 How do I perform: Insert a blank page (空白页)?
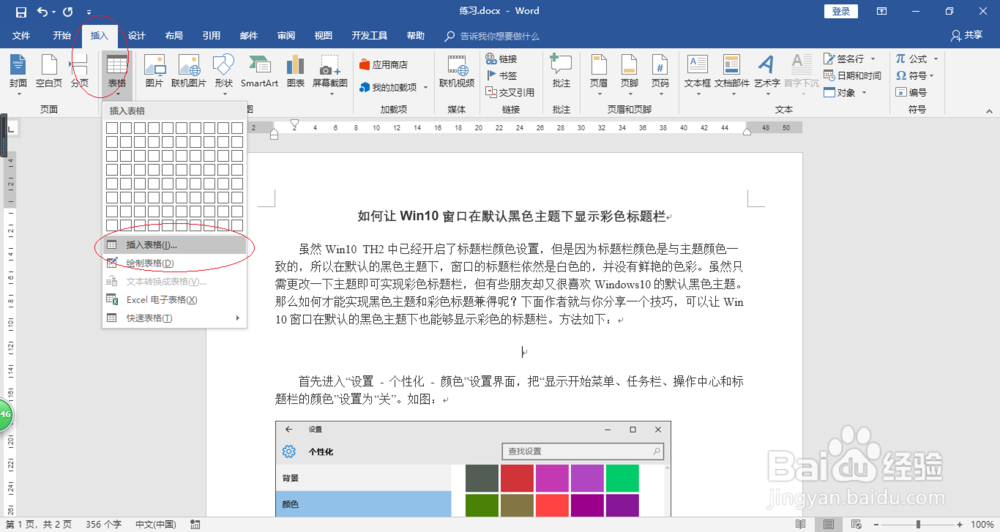click(x=48, y=71)
